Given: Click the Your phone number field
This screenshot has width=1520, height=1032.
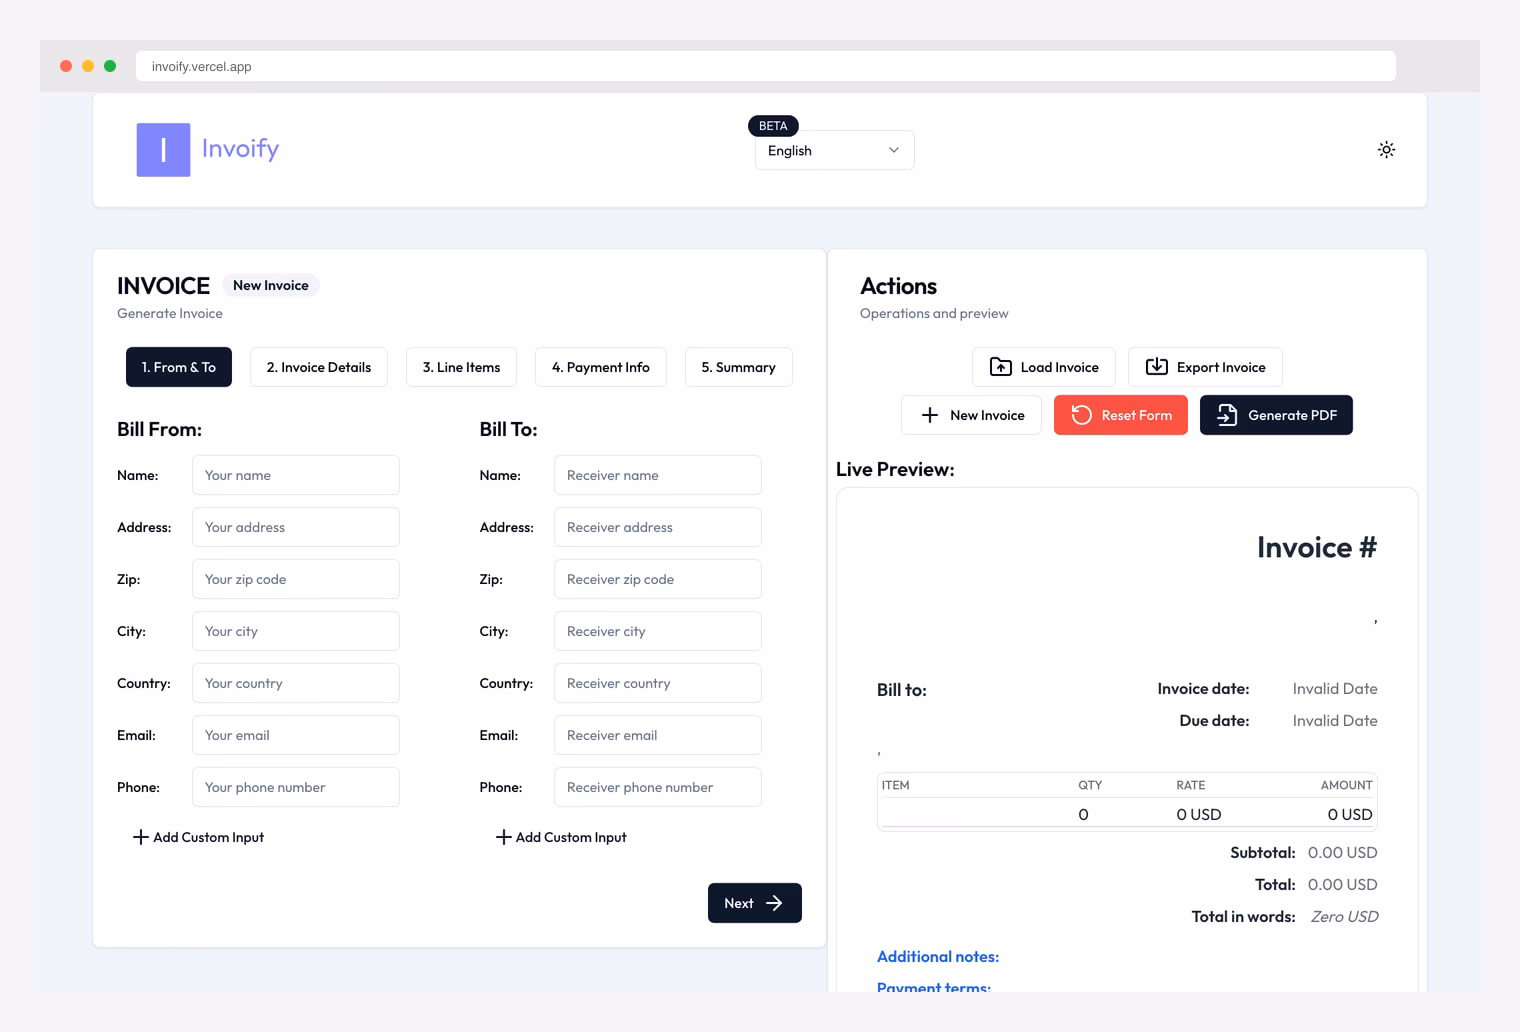Looking at the screenshot, I should (296, 787).
